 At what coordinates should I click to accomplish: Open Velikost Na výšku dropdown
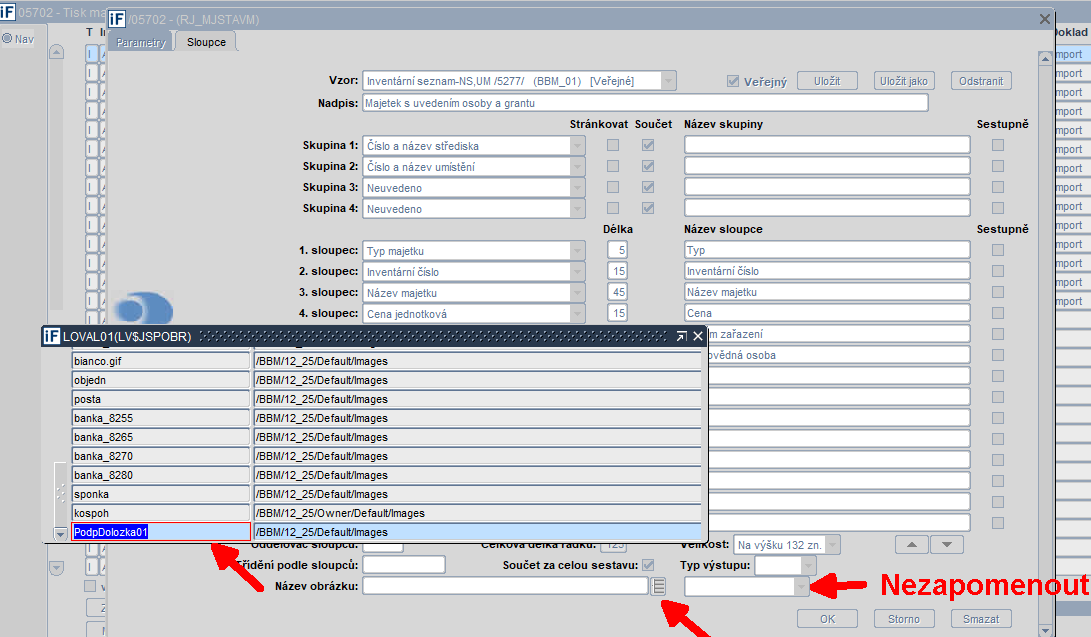click(833, 545)
